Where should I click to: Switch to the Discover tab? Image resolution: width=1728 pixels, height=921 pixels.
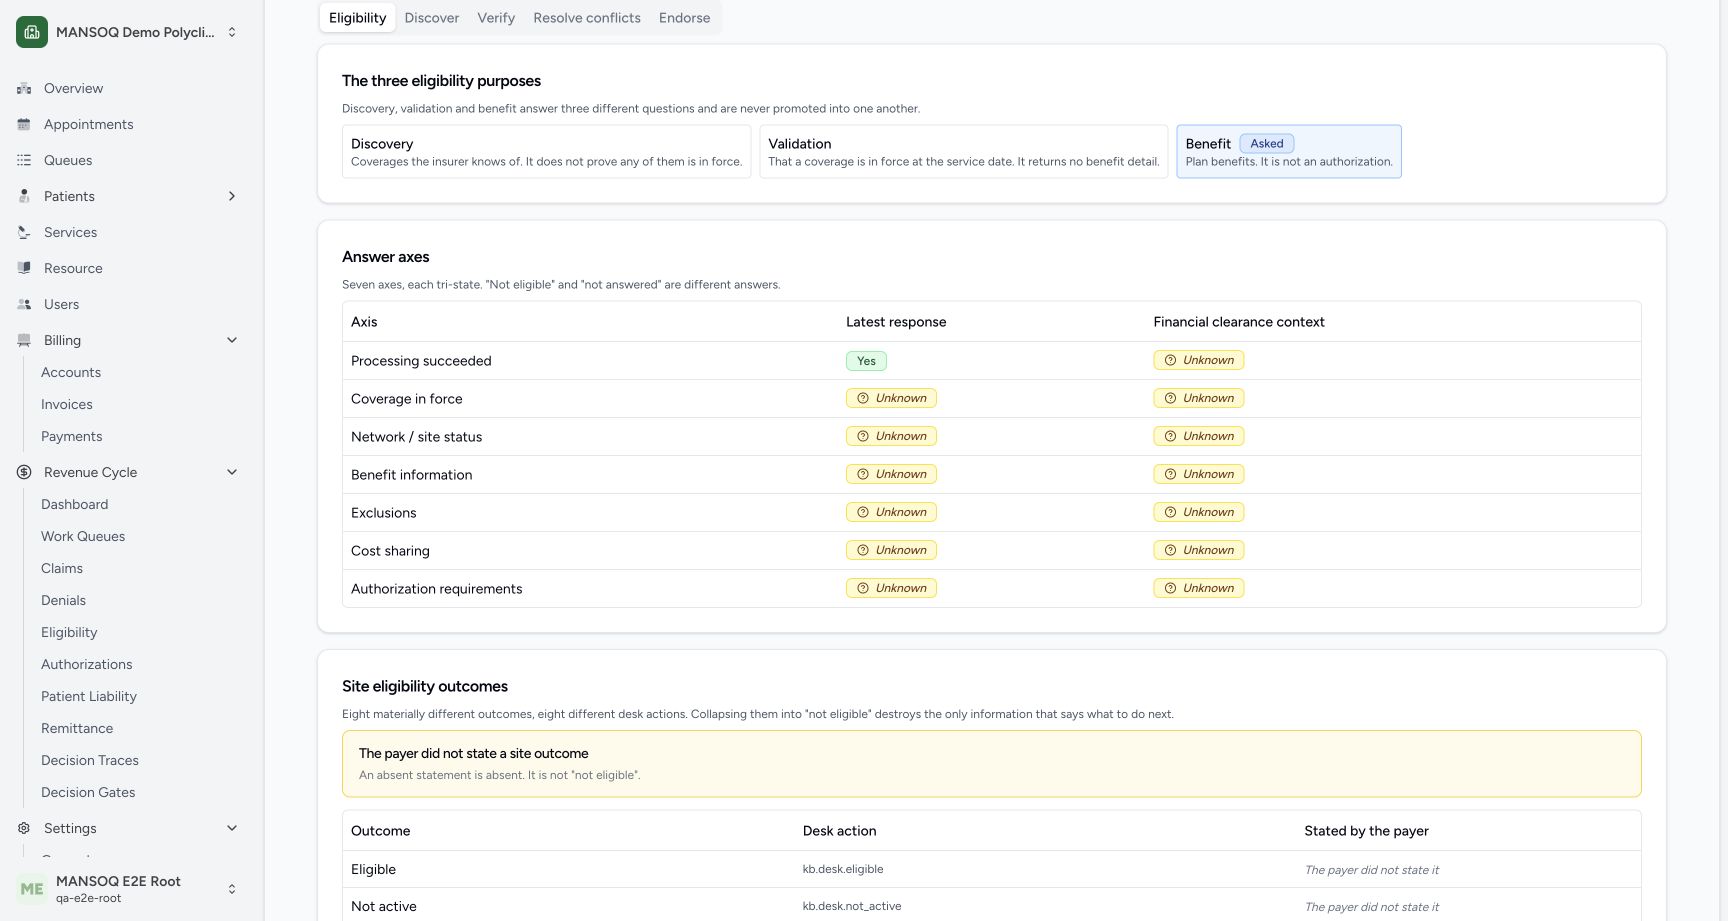tap(432, 18)
